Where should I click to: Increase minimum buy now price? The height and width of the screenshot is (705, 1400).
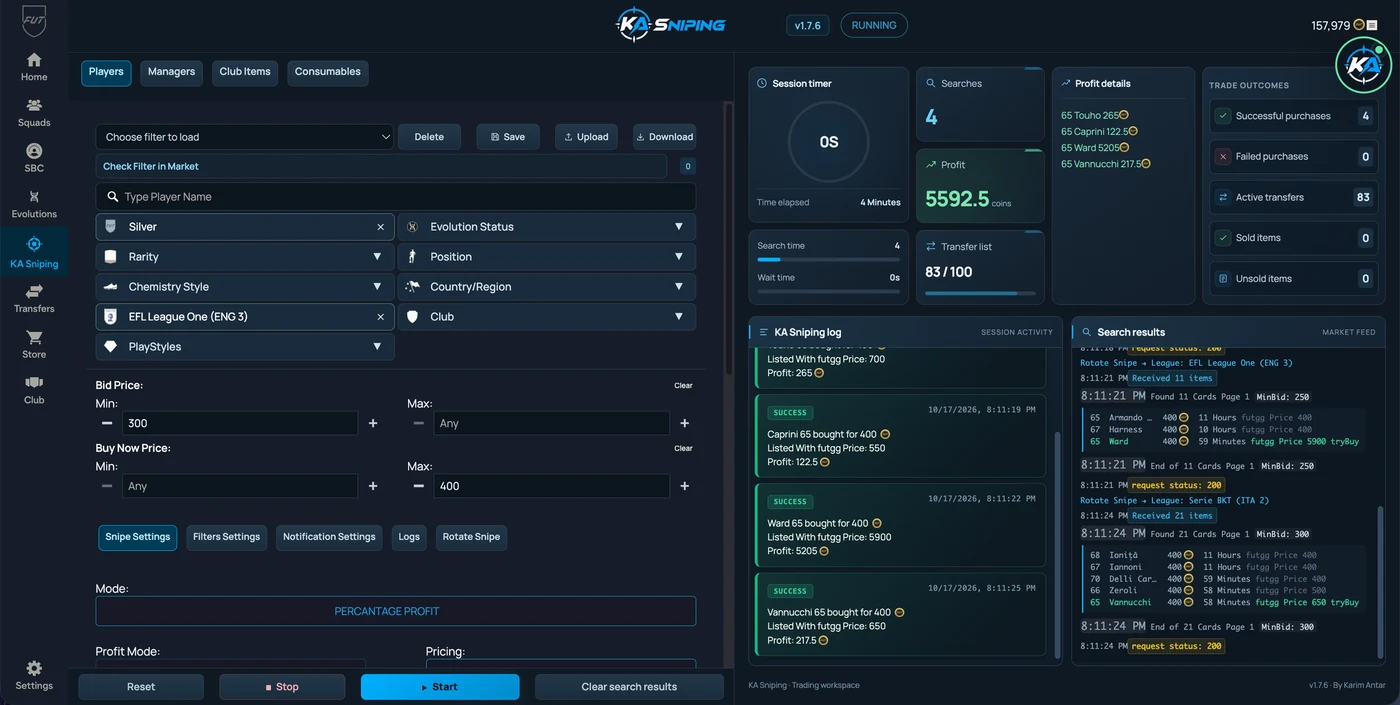point(373,486)
